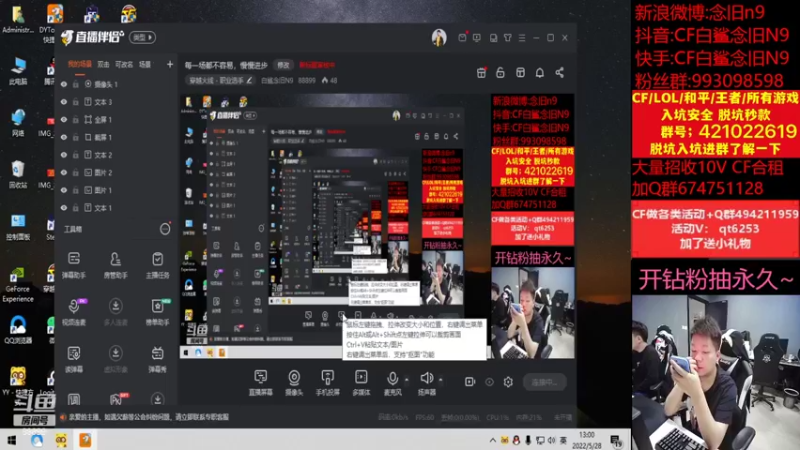Hide the 摄像头 1 source
The height and width of the screenshot is (450, 800).
[64, 84]
